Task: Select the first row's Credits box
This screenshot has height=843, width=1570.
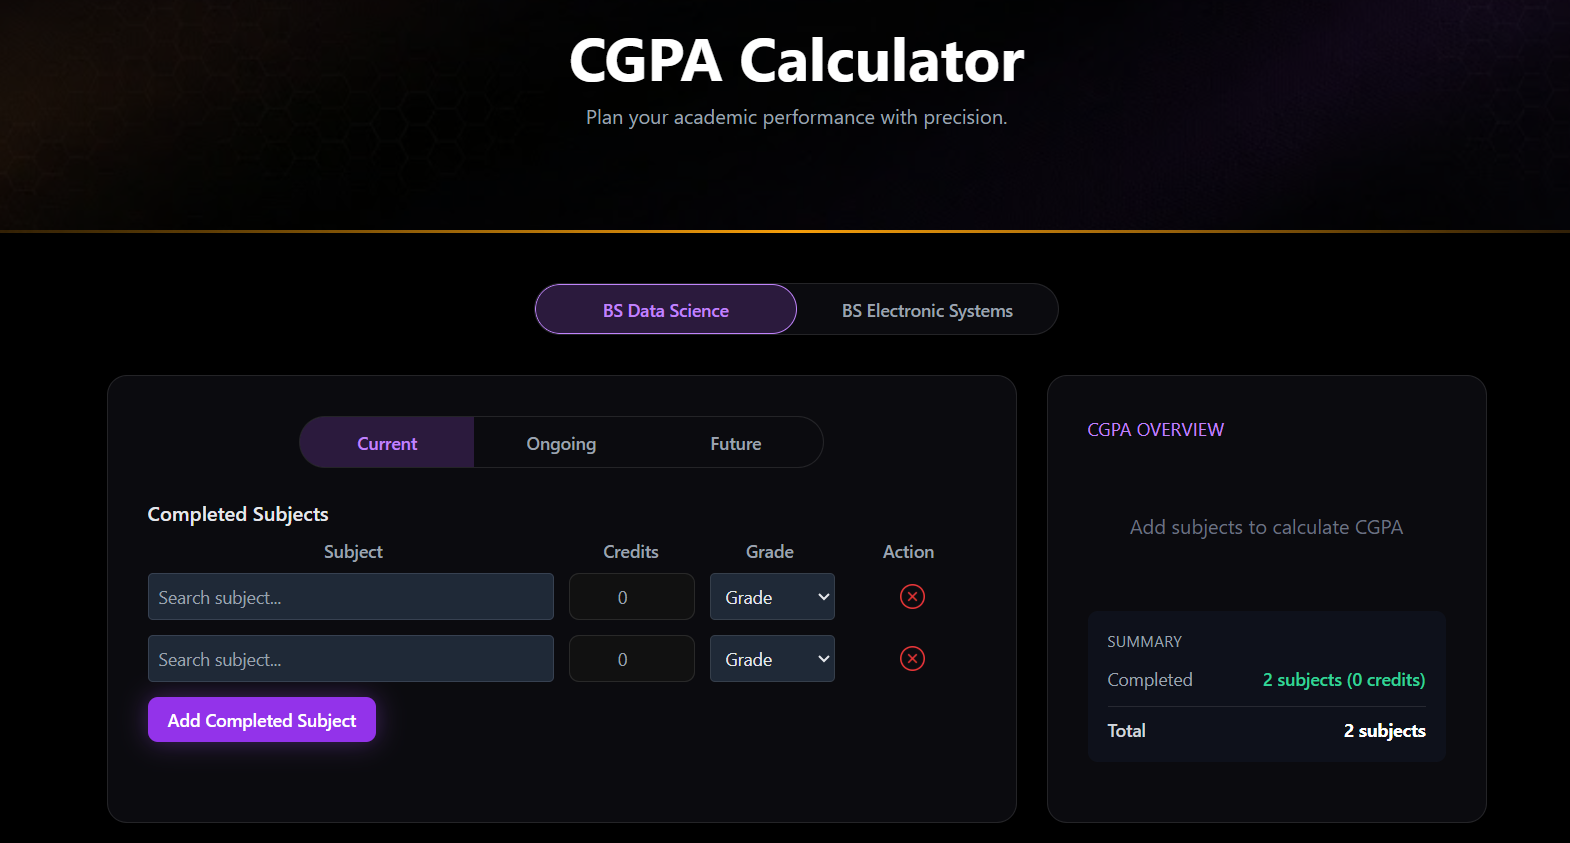Action: click(x=631, y=597)
